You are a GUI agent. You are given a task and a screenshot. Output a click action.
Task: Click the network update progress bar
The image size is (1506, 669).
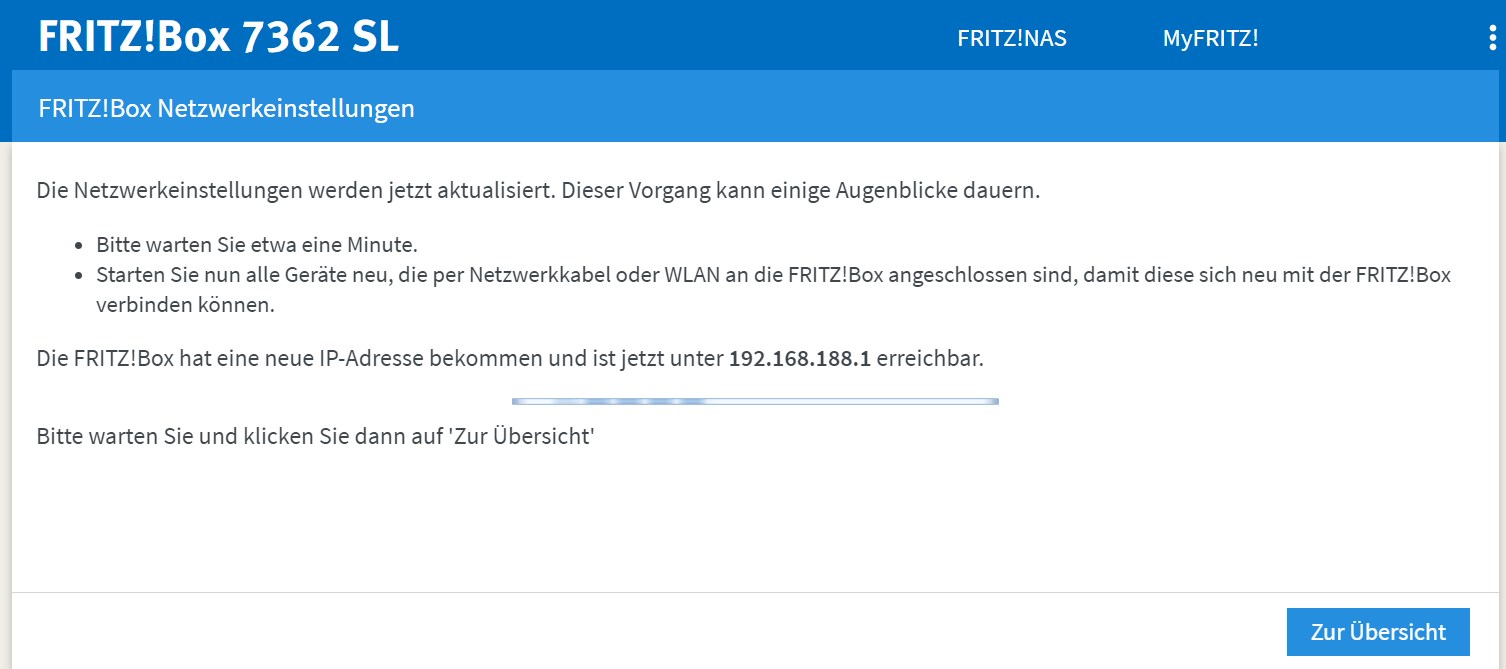pos(755,401)
